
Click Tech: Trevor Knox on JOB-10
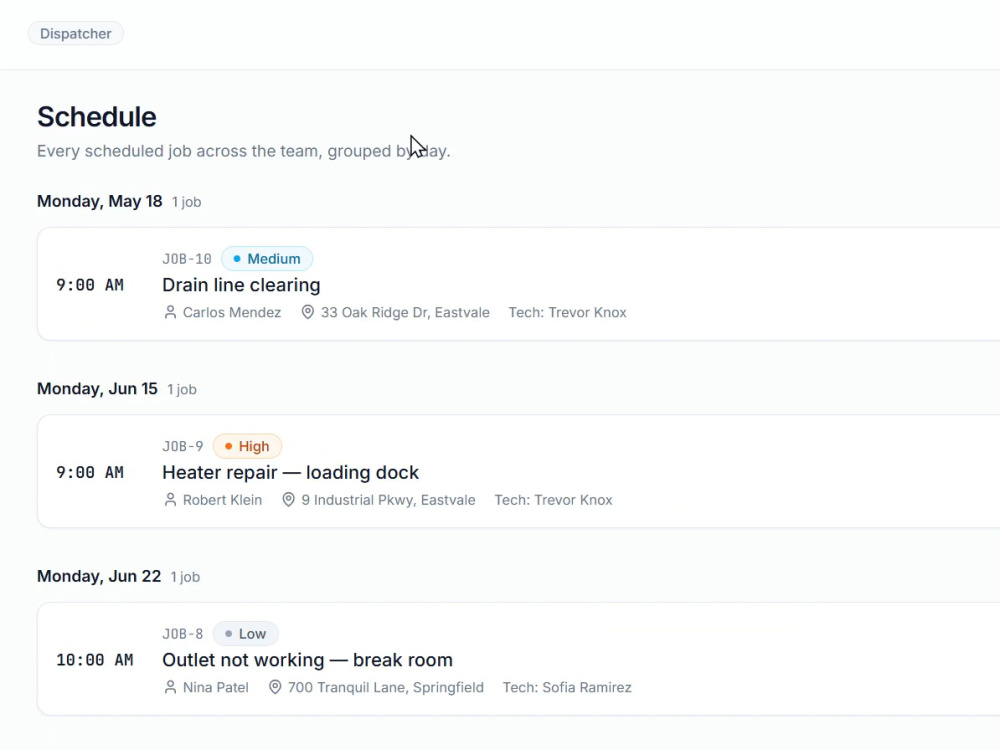tap(568, 312)
